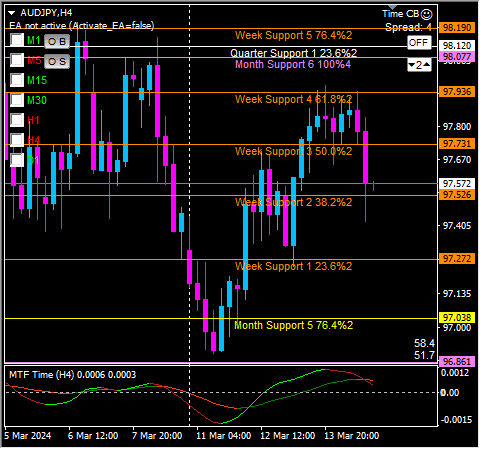The width and height of the screenshot is (480, 449).
Task: Select the Time CB label
Action: tap(400, 14)
